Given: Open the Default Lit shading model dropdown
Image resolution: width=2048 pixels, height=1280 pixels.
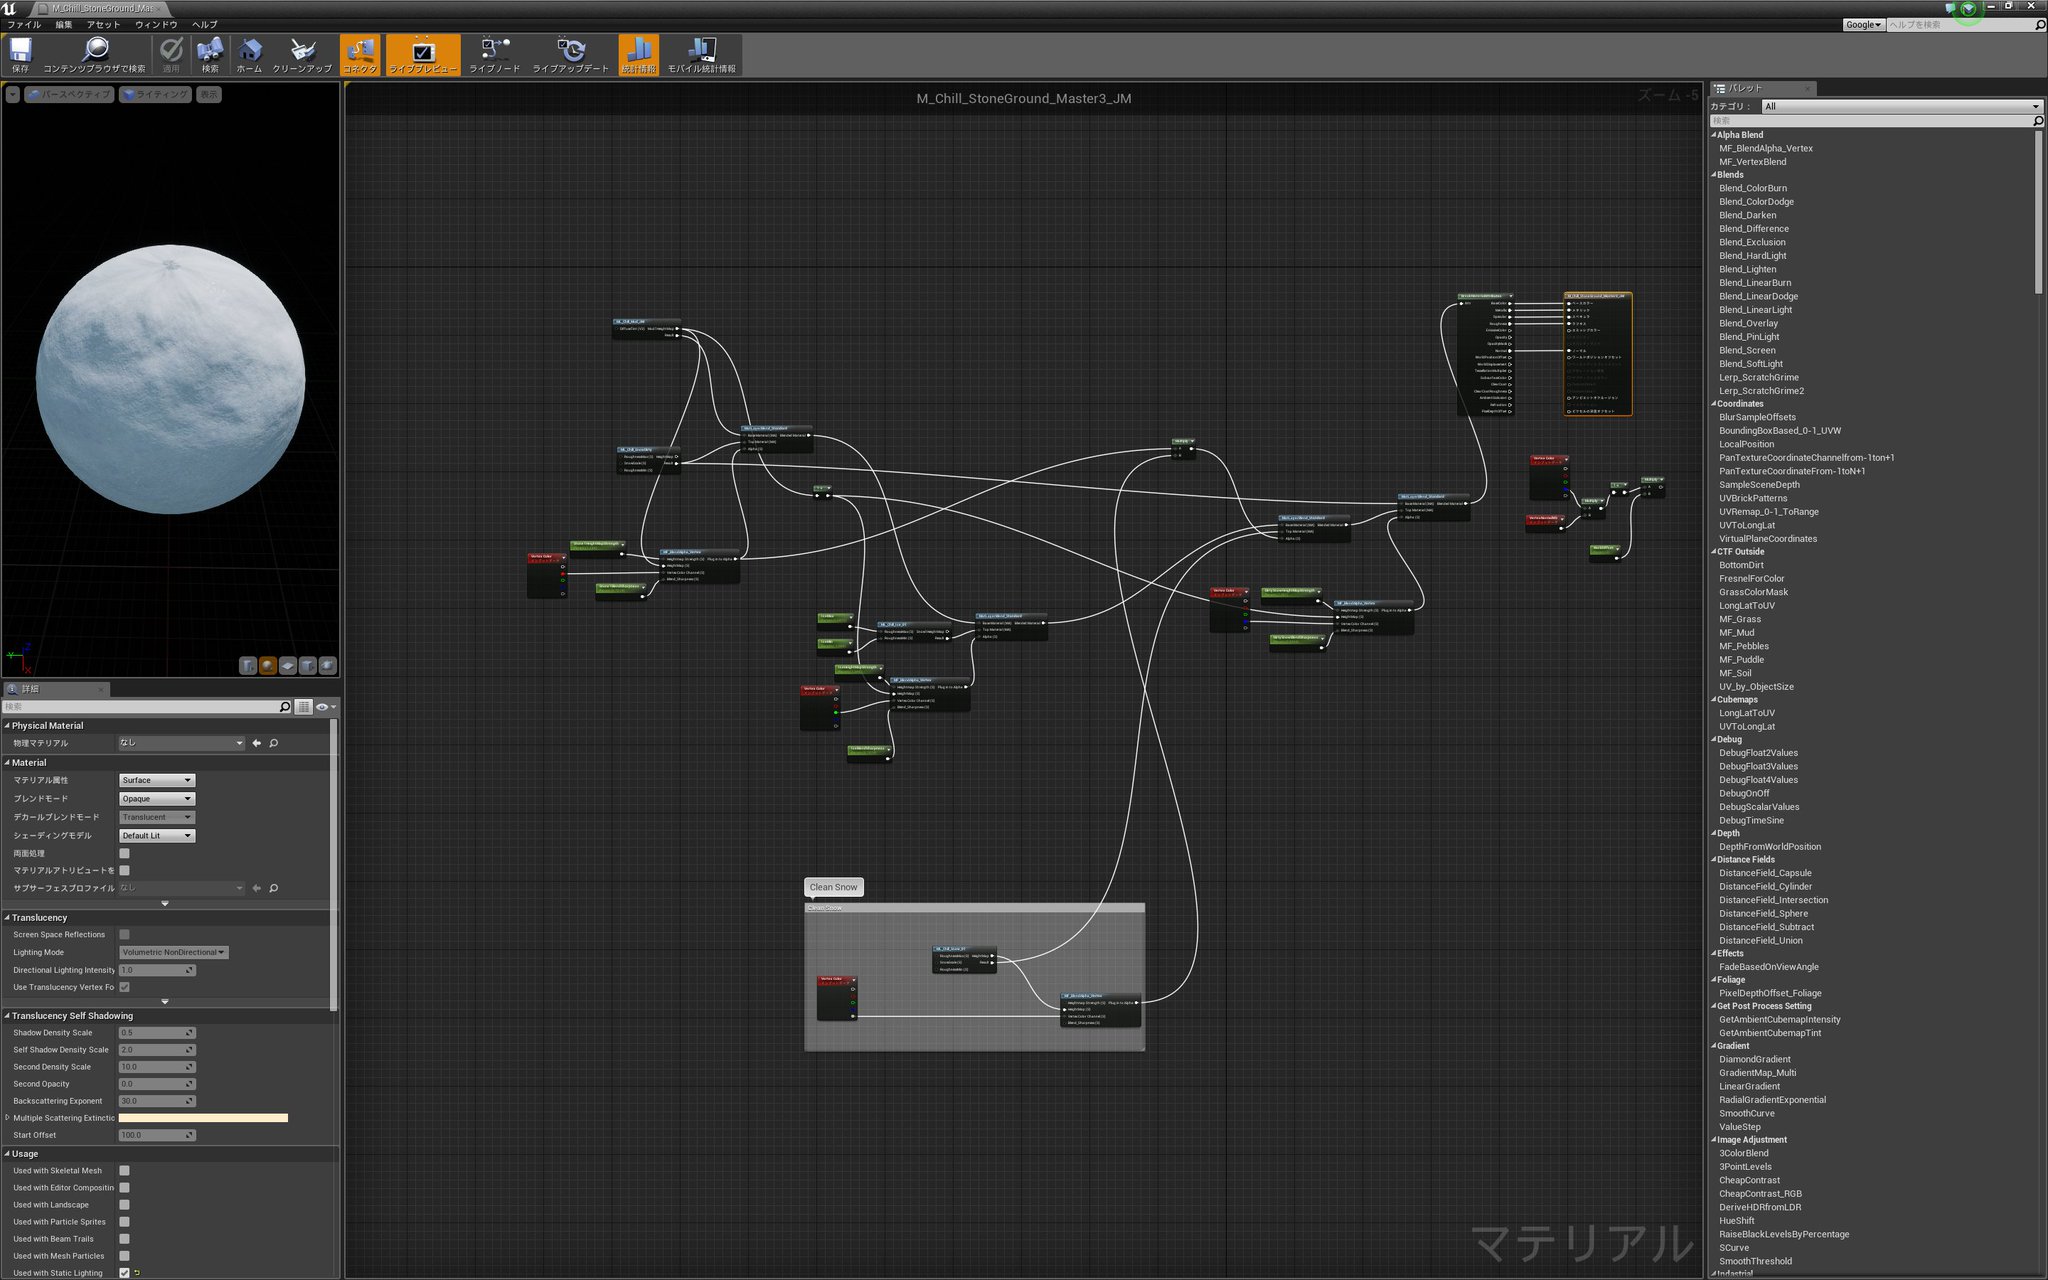Looking at the screenshot, I should [x=157, y=836].
